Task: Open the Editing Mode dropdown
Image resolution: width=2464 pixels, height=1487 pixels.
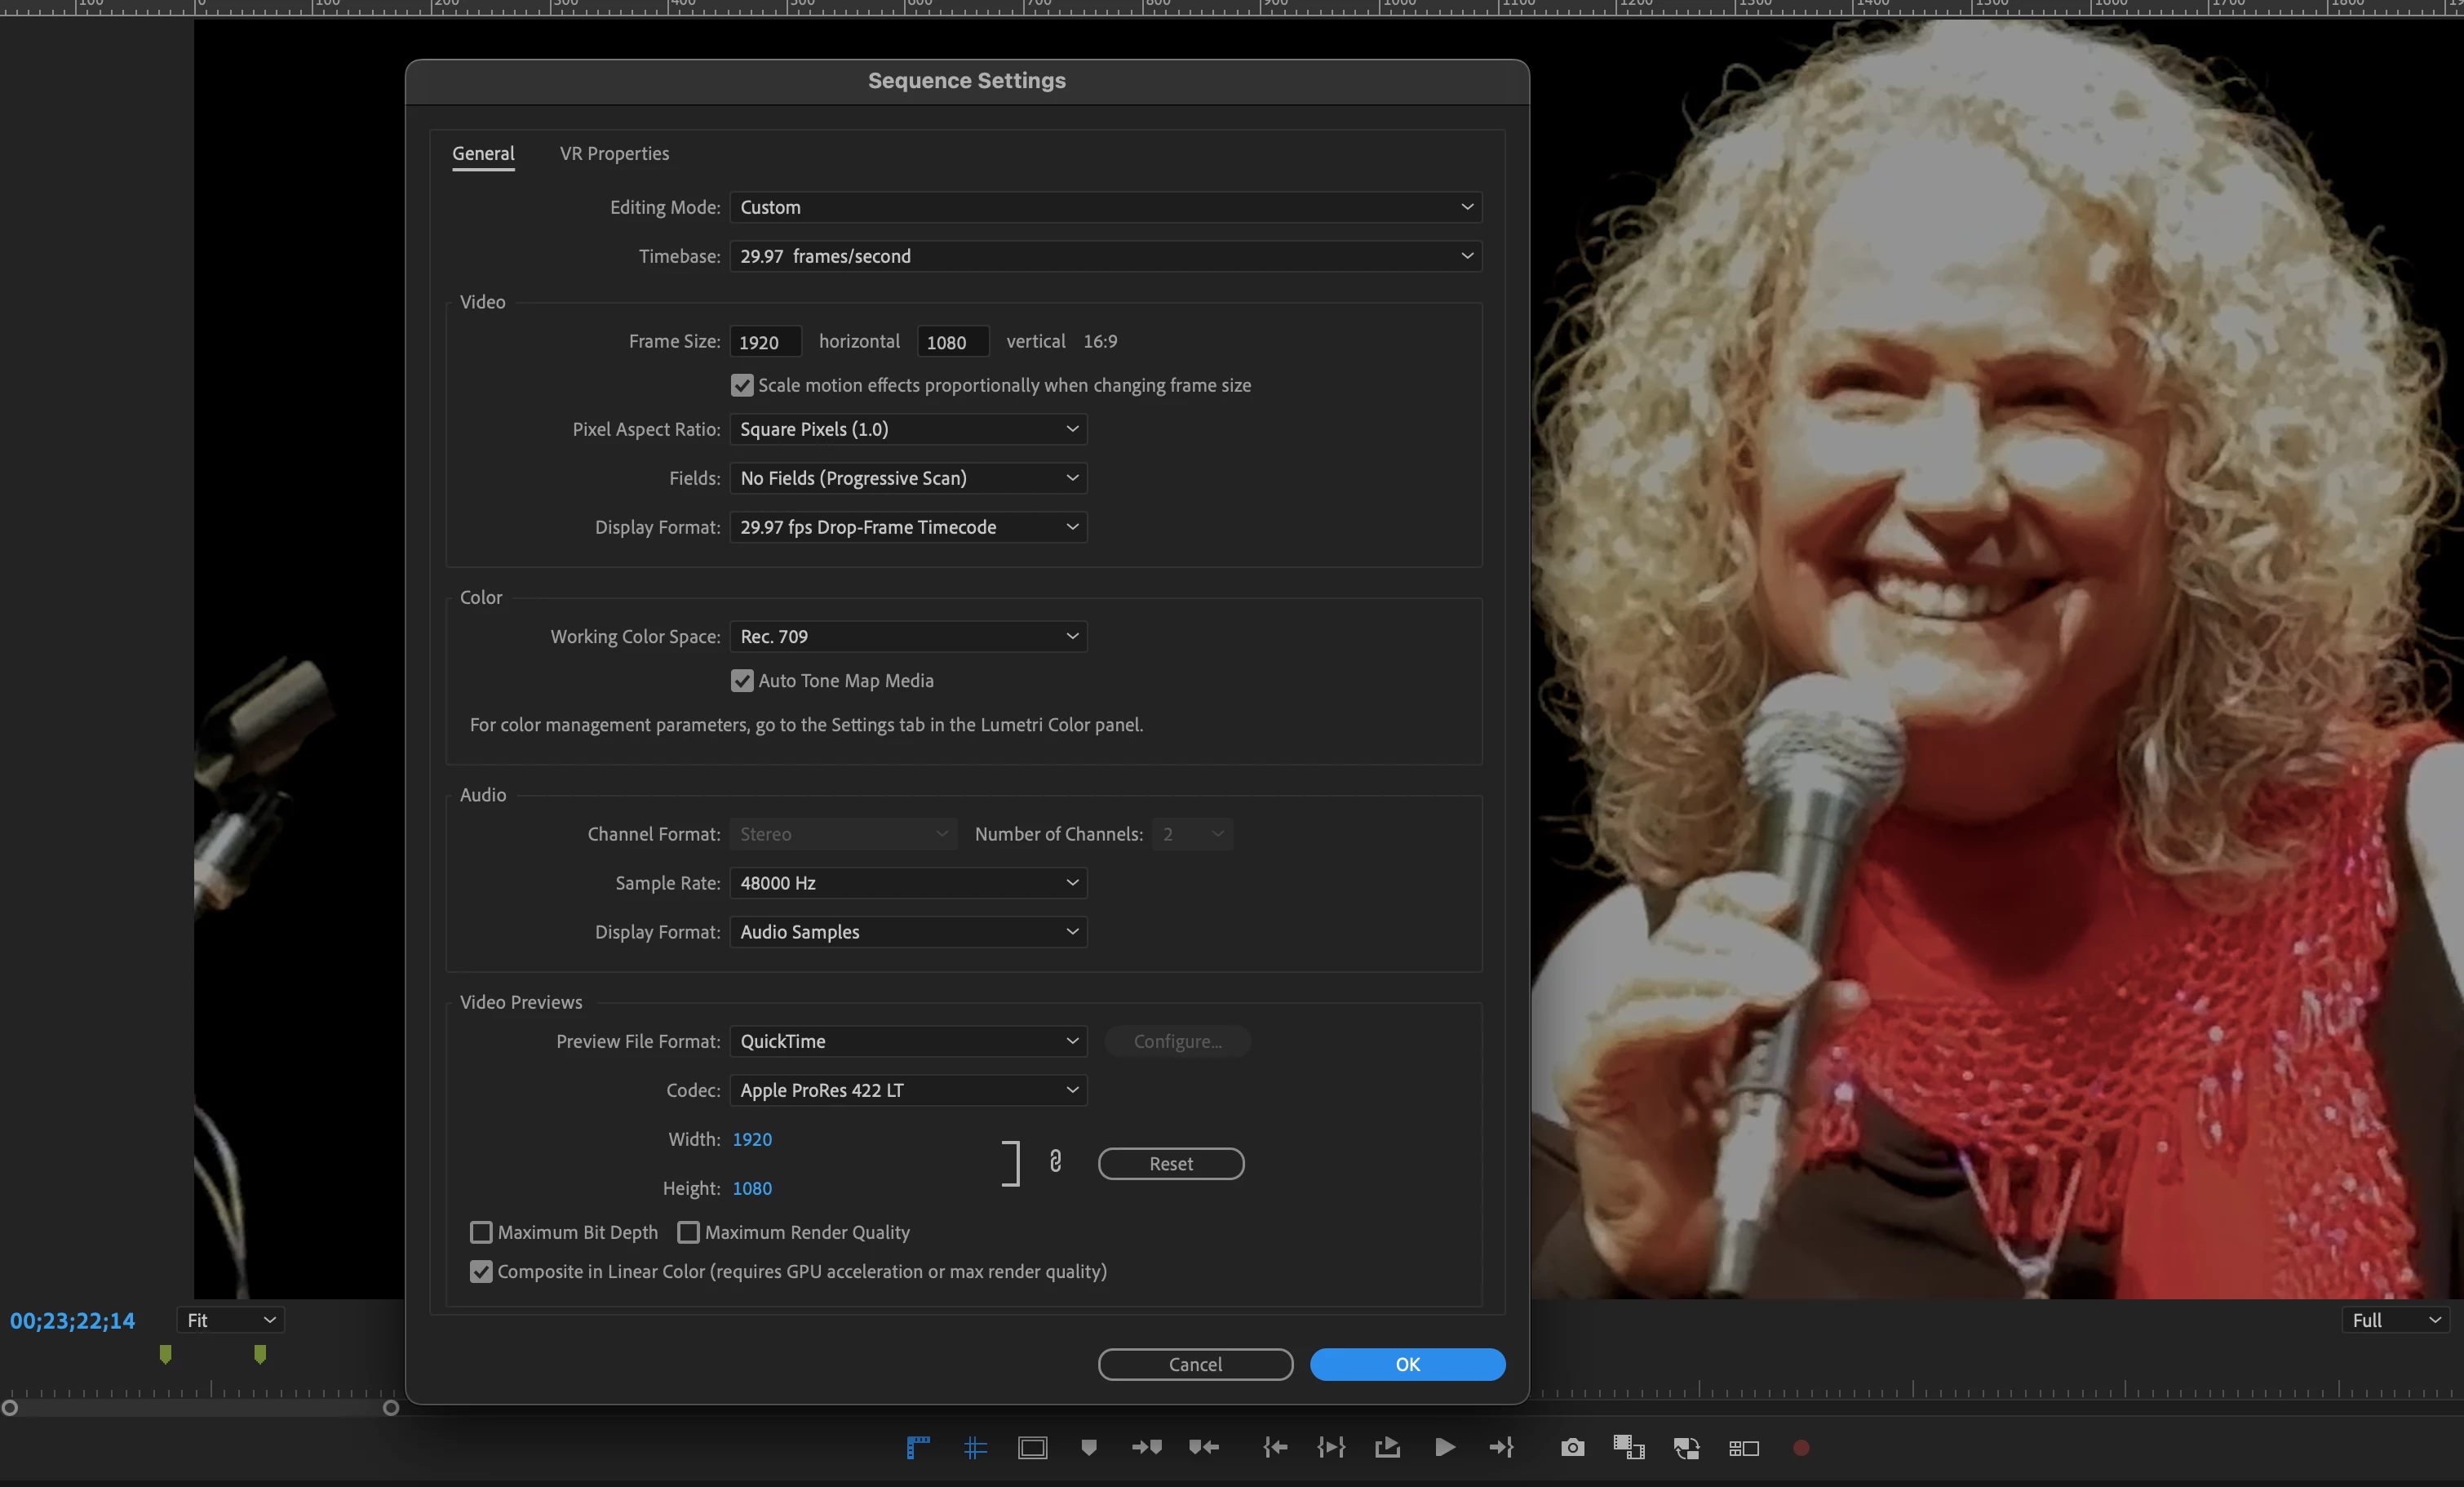Action: (1105, 207)
